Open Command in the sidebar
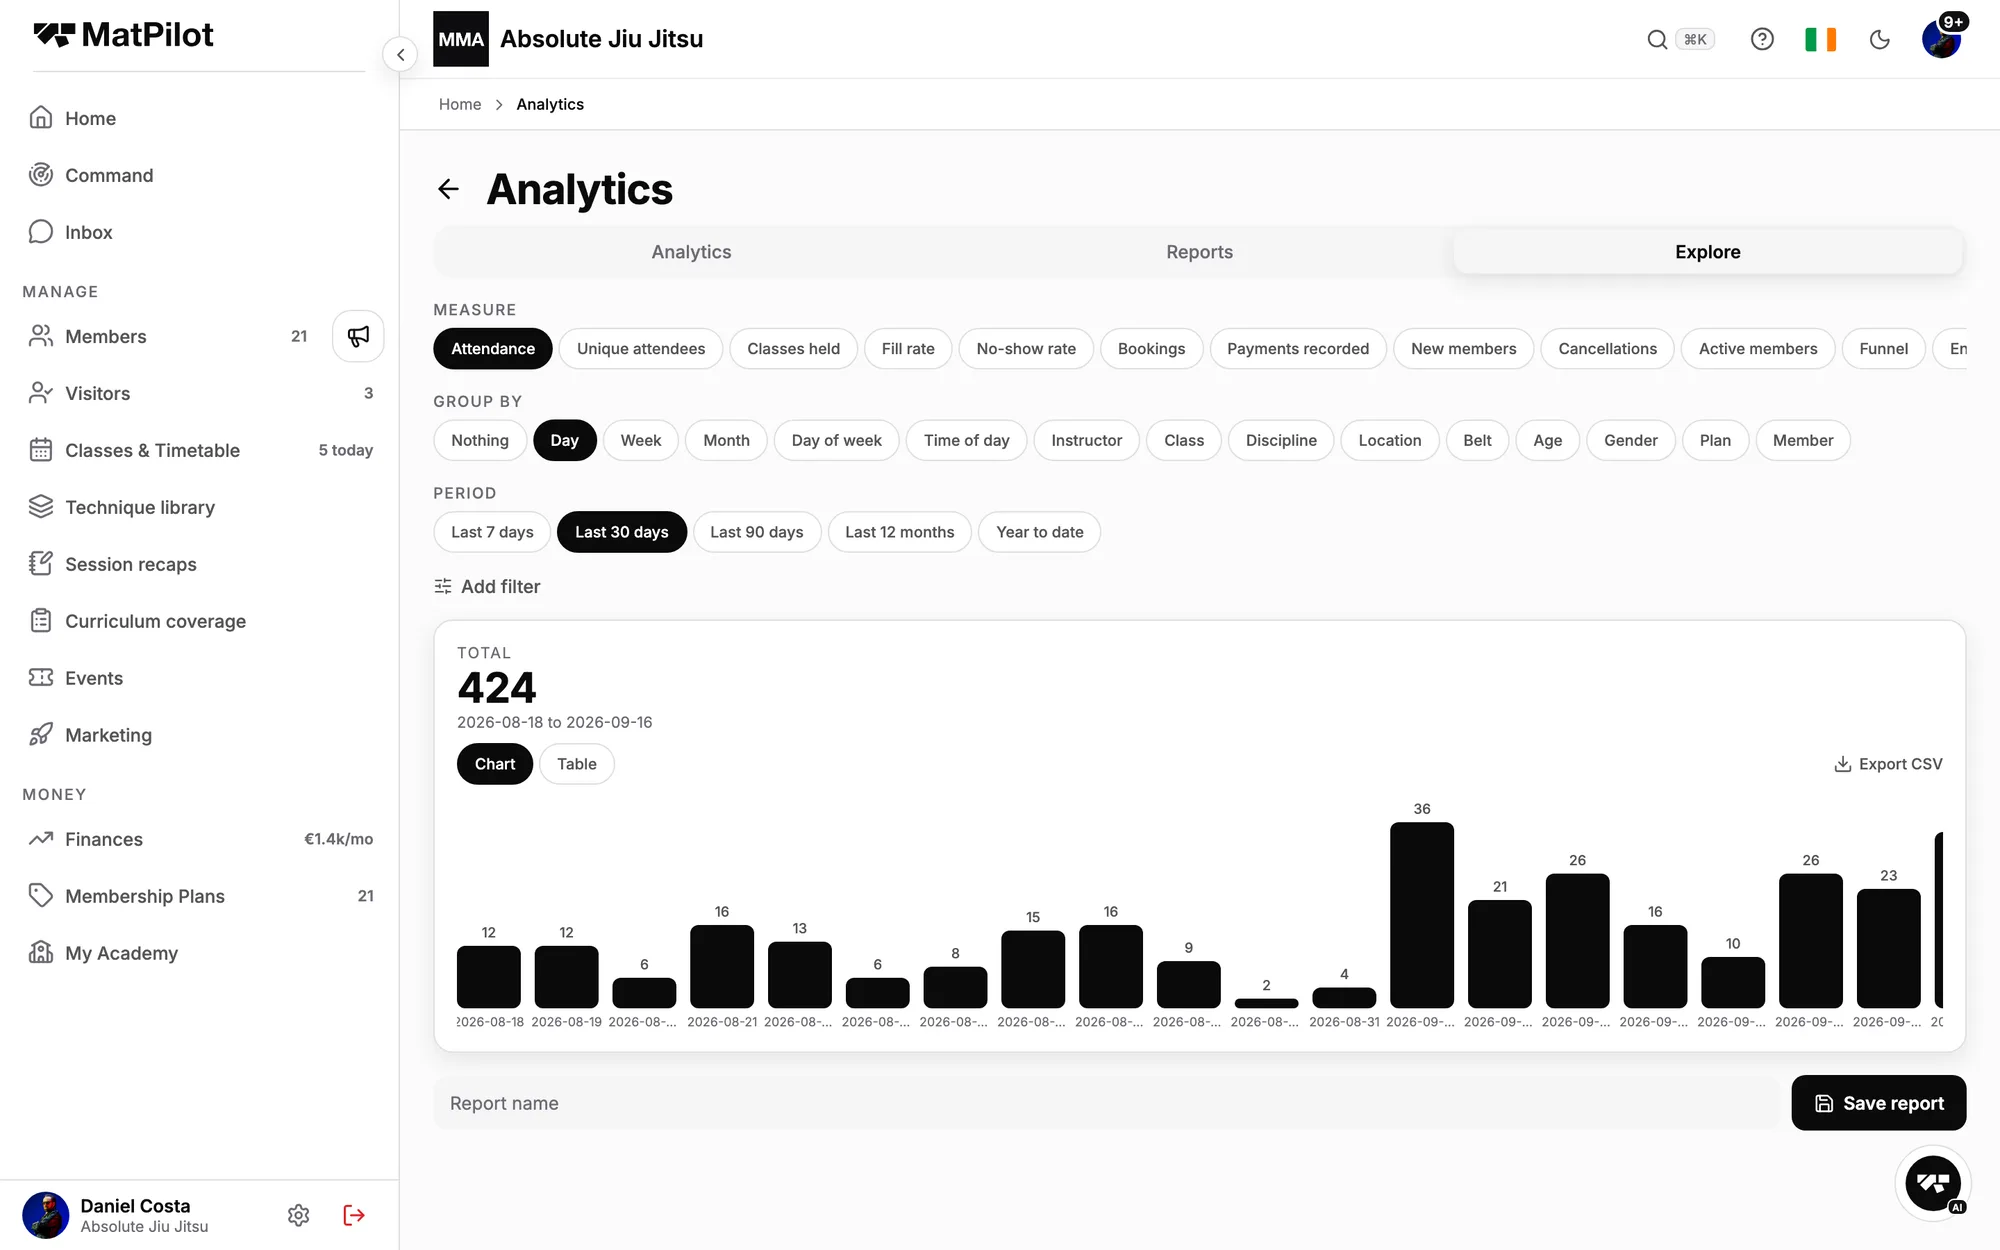Viewport: 2000px width, 1250px height. [x=200, y=175]
